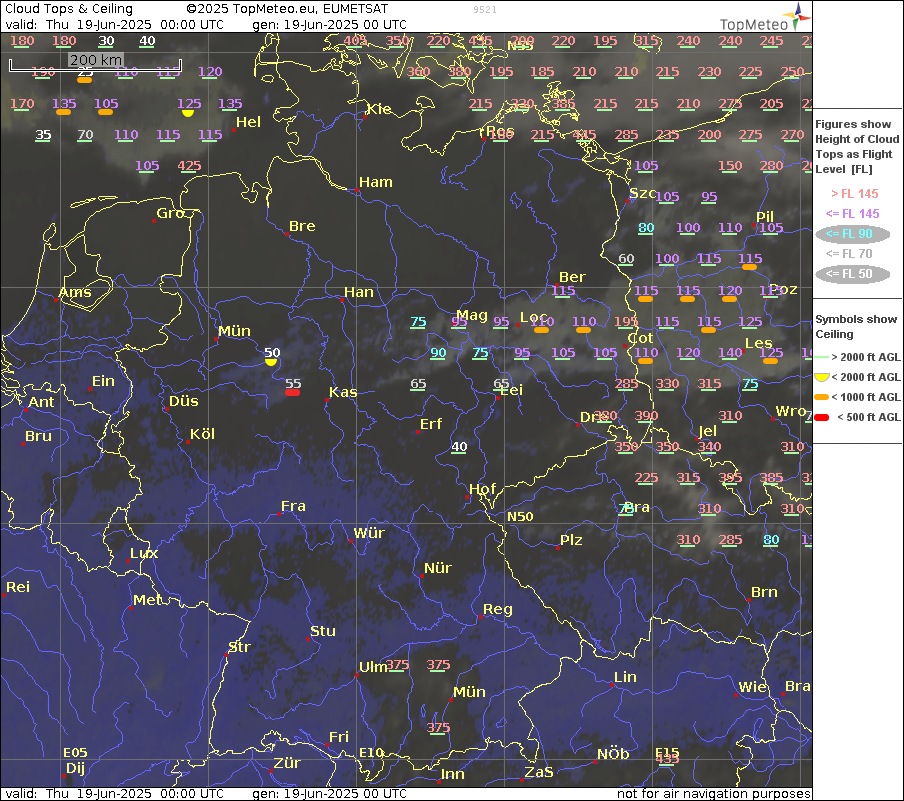The image size is (904, 801).
Task: Click the 'Bre' city label
Action: coord(302,226)
